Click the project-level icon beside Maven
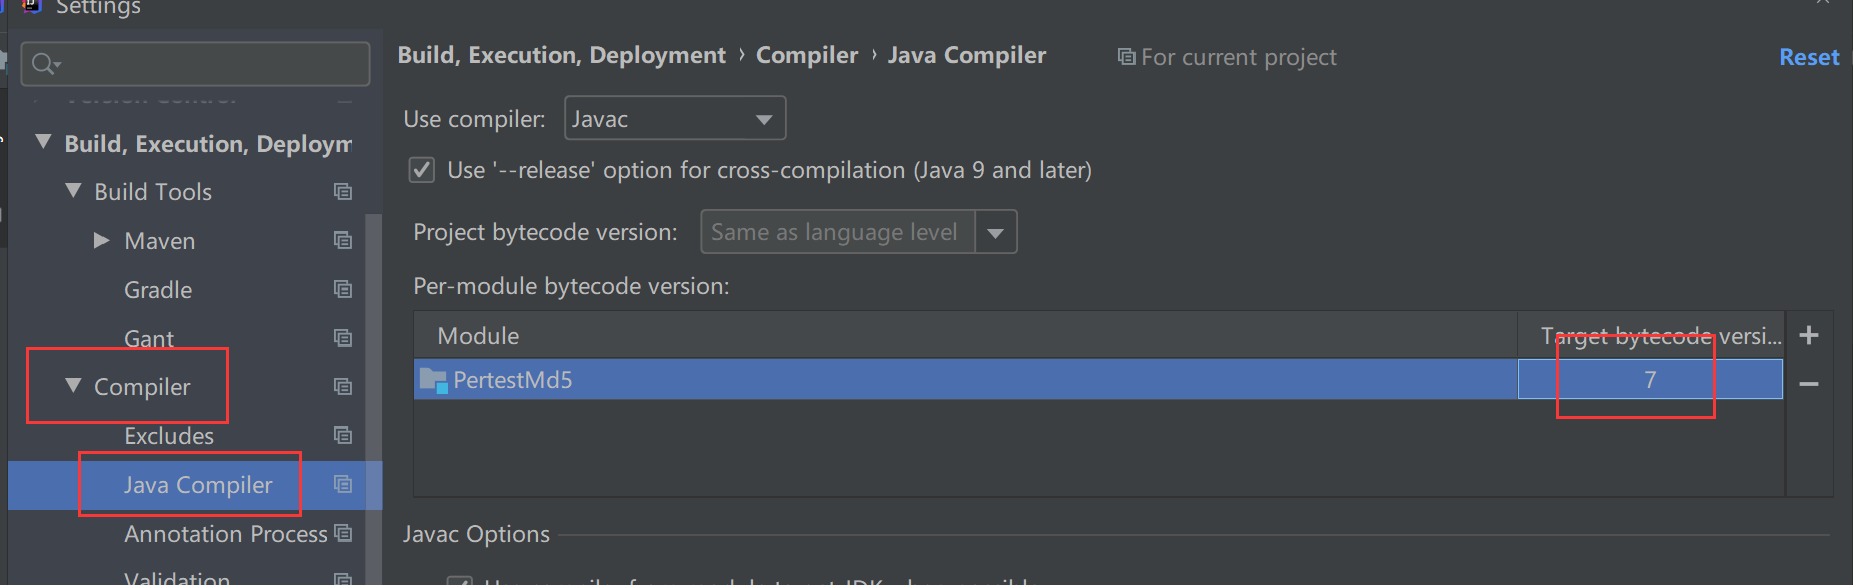The width and height of the screenshot is (1853, 585). click(x=343, y=241)
